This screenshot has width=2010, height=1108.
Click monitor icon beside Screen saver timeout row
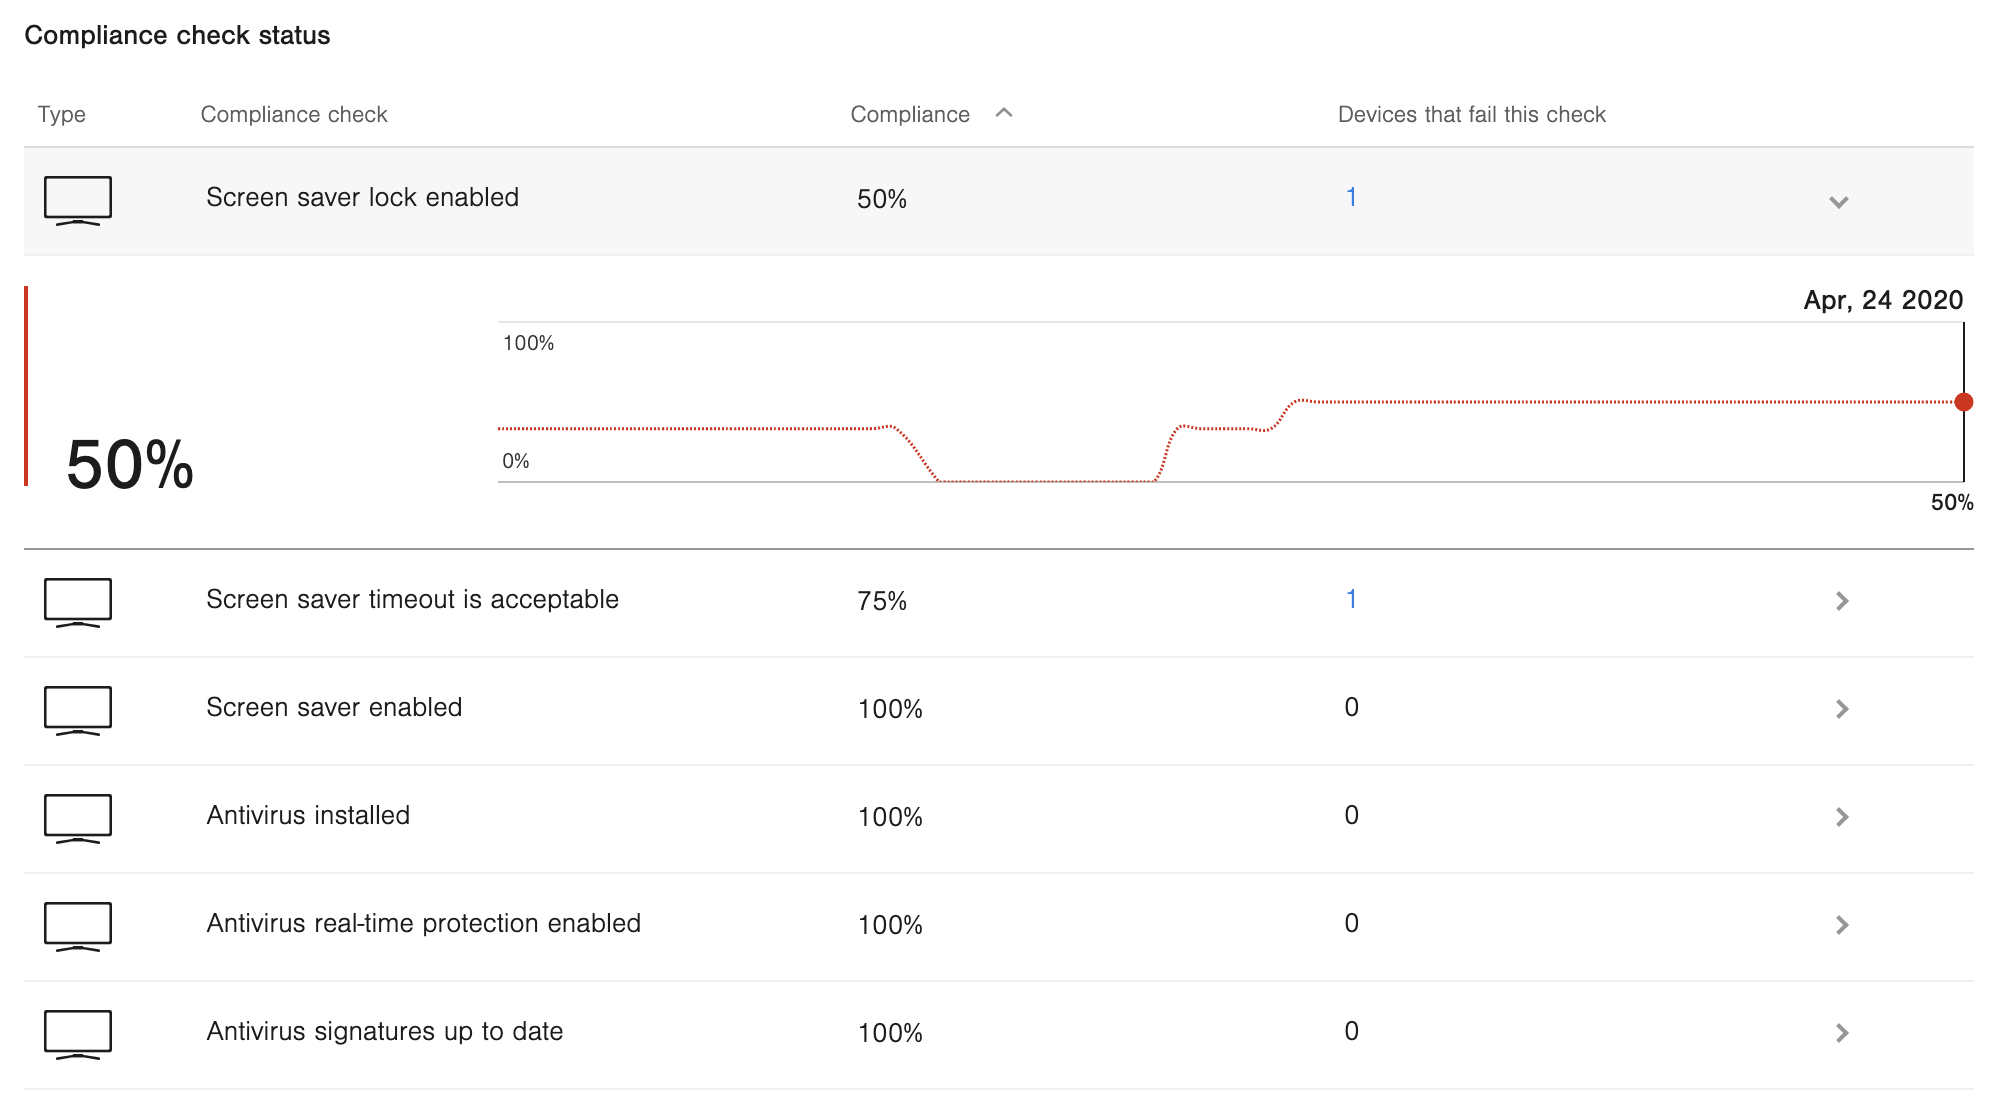(78, 602)
